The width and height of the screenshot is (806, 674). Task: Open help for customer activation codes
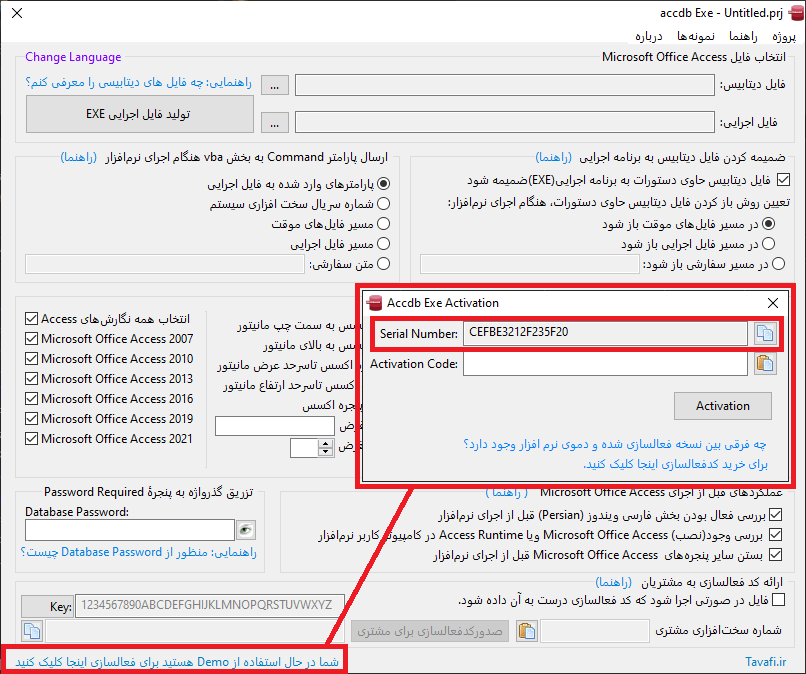(x=613, y=582)
